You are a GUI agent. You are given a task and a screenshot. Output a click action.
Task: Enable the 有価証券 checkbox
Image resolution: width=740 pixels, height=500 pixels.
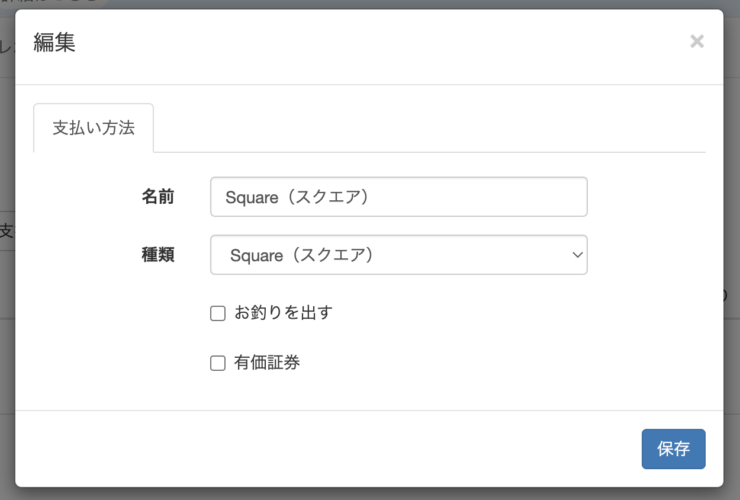pyautogui.click(x=218, y=363)
